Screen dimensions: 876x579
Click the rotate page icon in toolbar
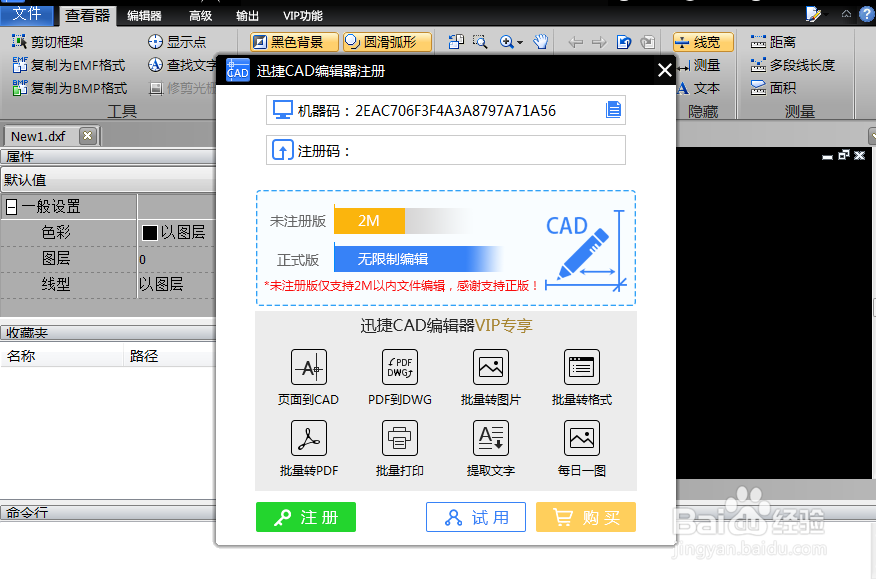click(x=623, y=42)
